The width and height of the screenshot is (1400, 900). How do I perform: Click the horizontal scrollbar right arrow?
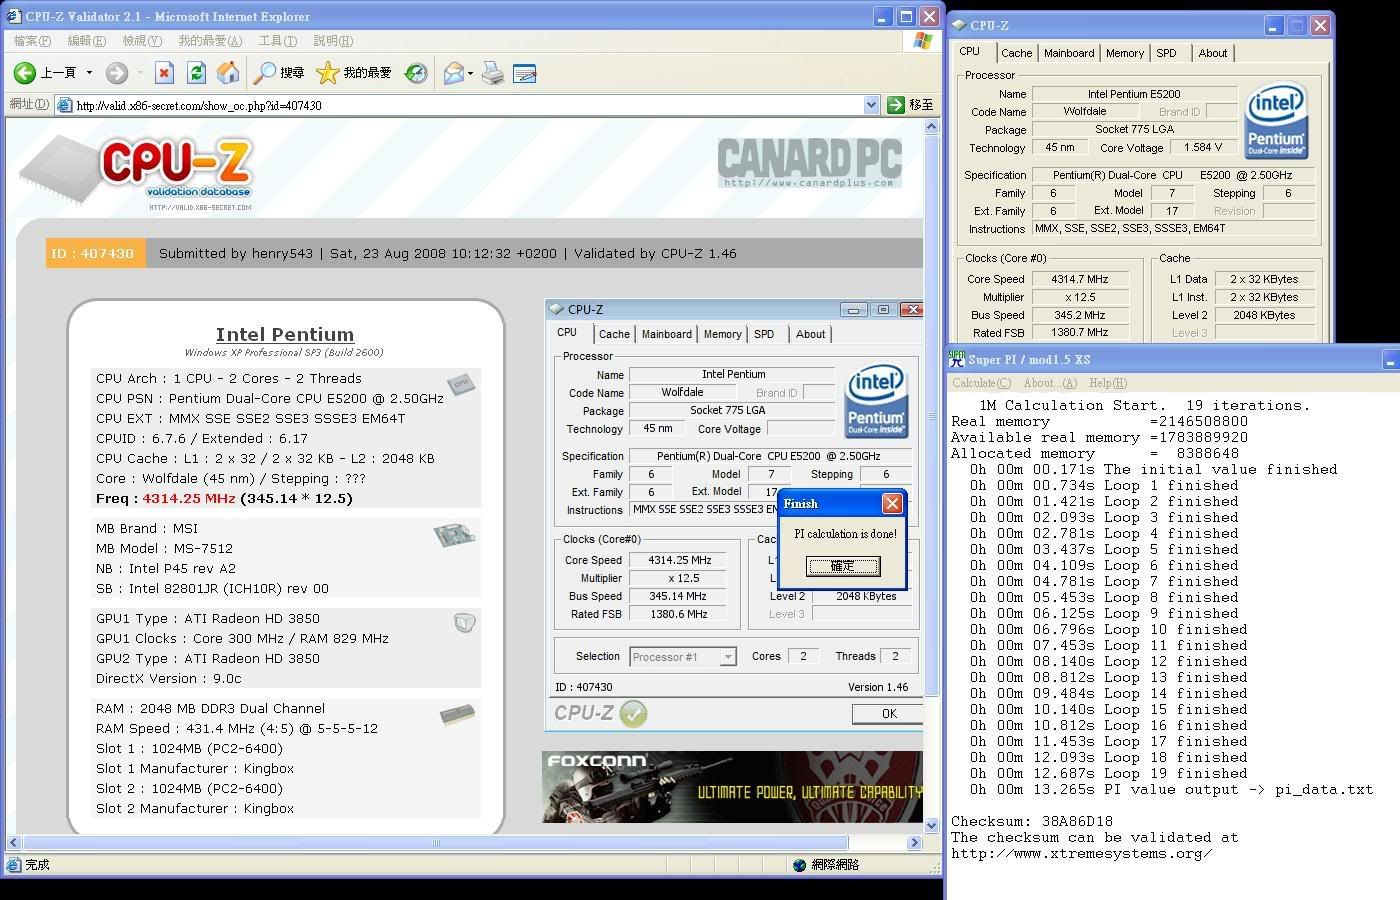click(914, 842)
